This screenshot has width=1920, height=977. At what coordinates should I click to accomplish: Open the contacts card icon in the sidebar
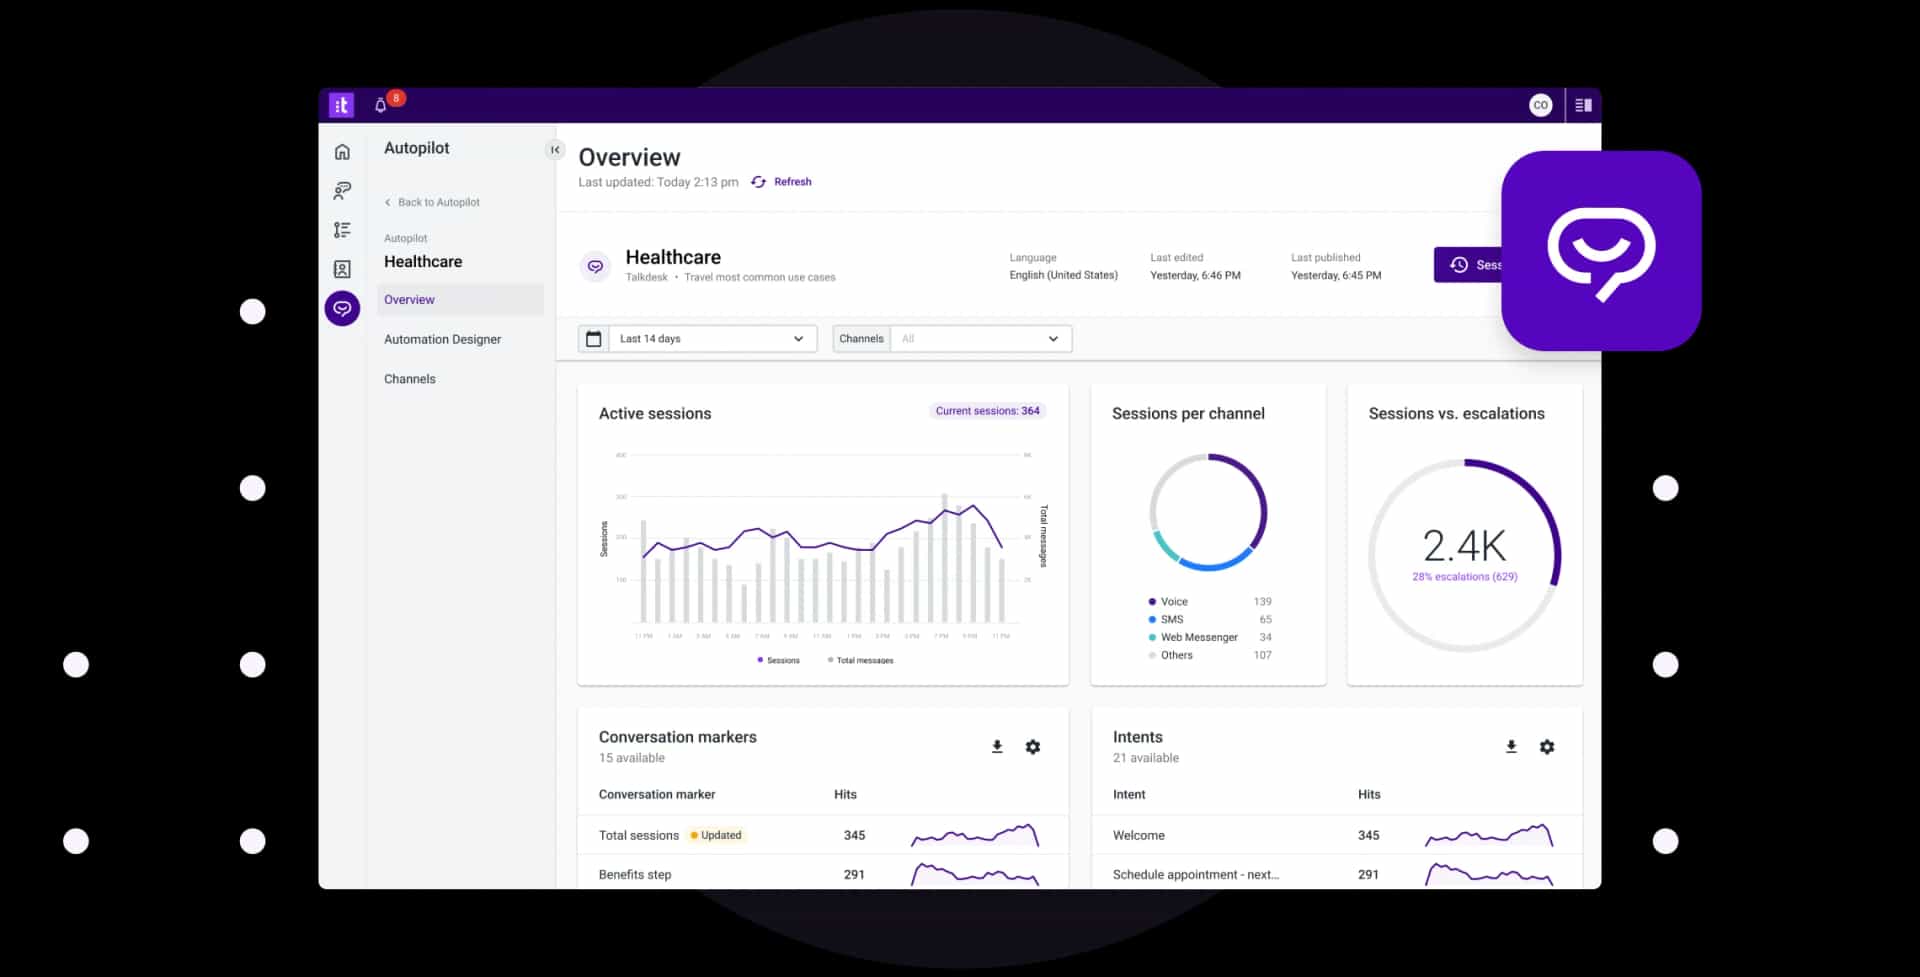click(342, 269)
